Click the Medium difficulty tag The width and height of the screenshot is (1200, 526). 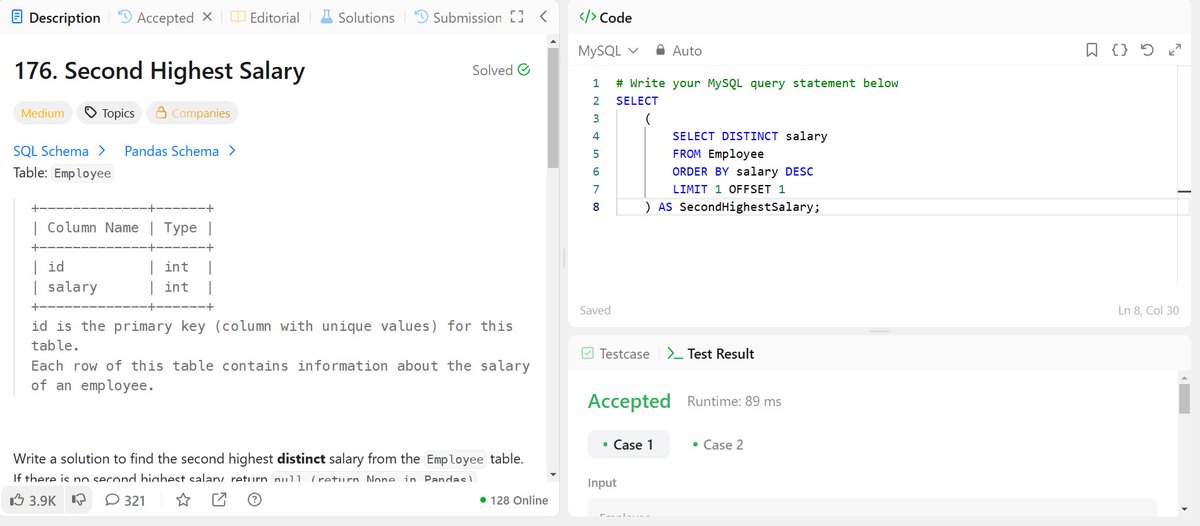[42, 113]
